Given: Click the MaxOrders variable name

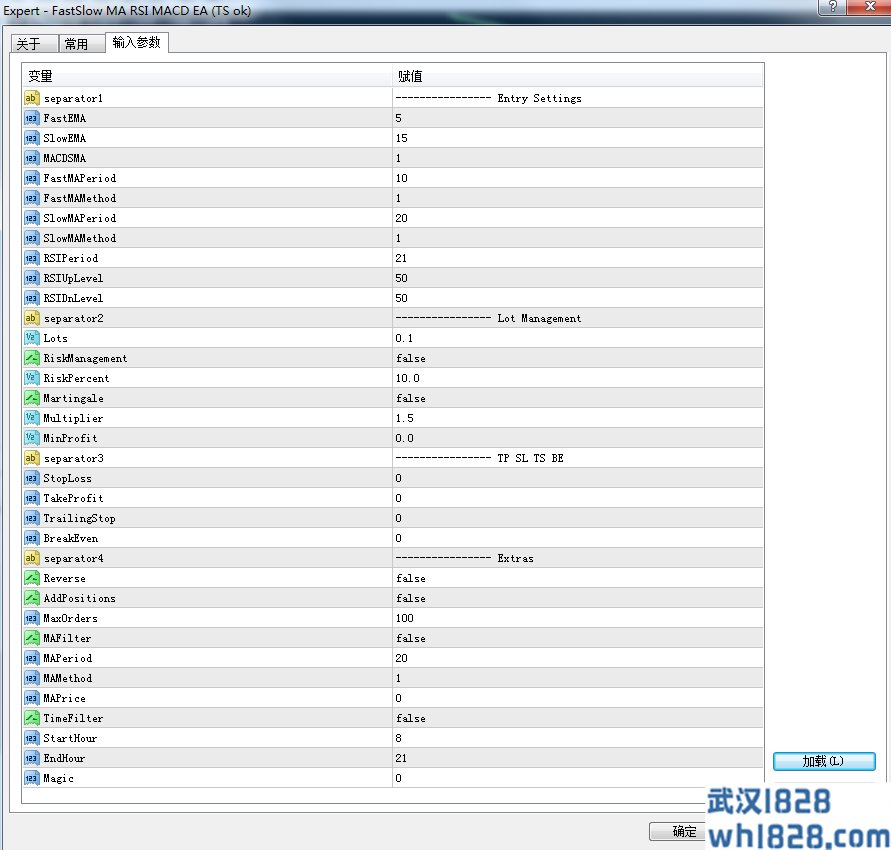Looking at the screenshot, I should pyautogui.click(x=70, y=618).
